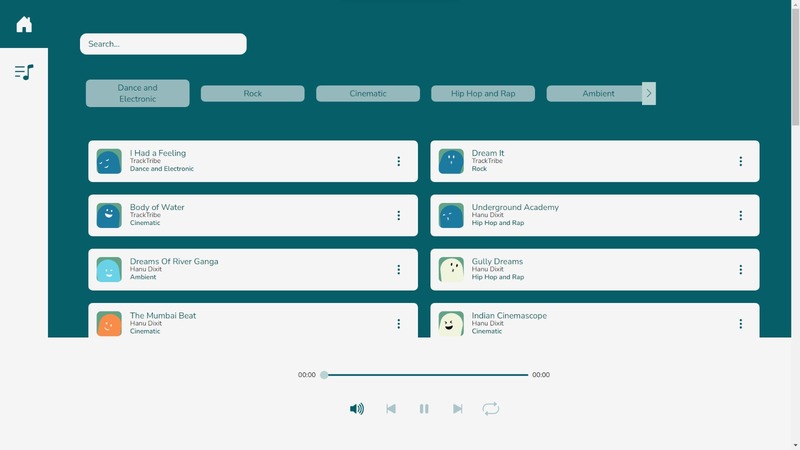The width and height of the screenshot is (800, 450).
Task: Focus the Search input field
Action: pyautogui.click(x=163, y=44)
